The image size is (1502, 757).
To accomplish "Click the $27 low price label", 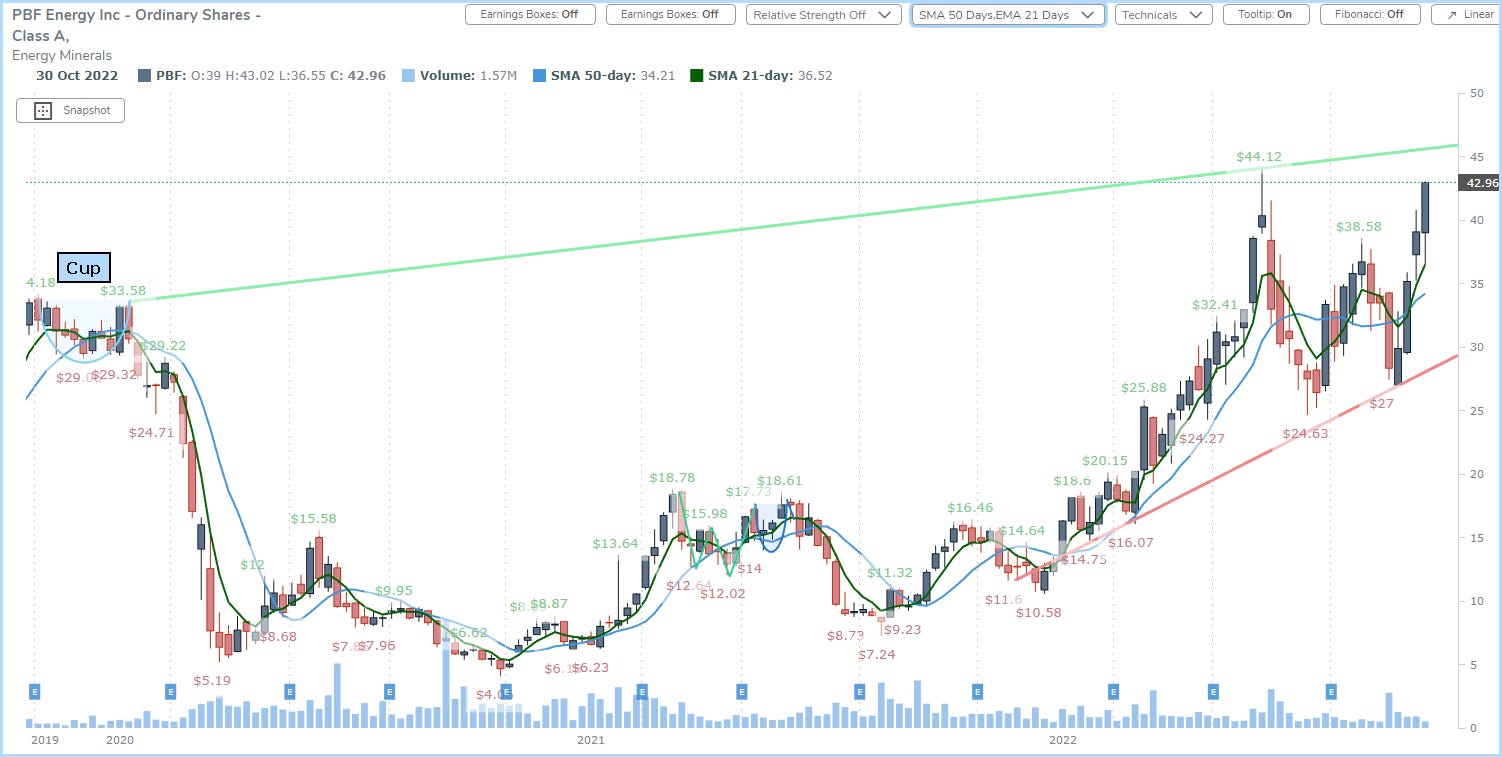I will pyautogui.click(x=1381, y=403).
